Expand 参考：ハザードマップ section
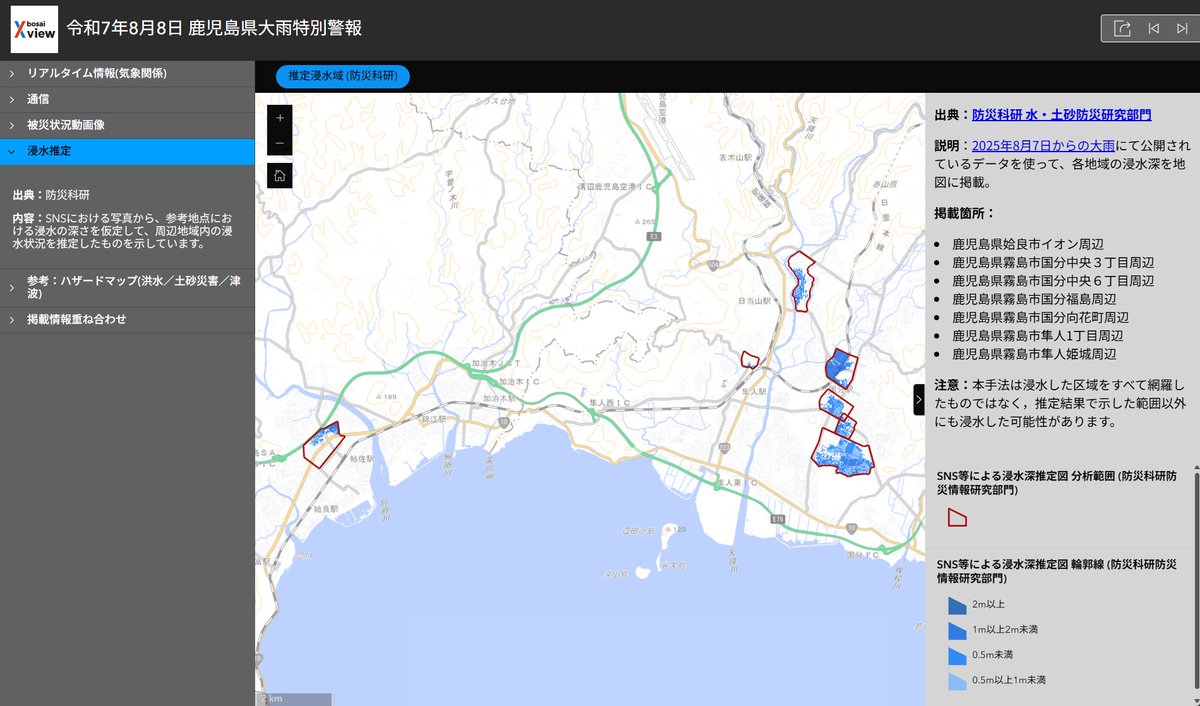The image size is (1200, 706). (128, 288)
